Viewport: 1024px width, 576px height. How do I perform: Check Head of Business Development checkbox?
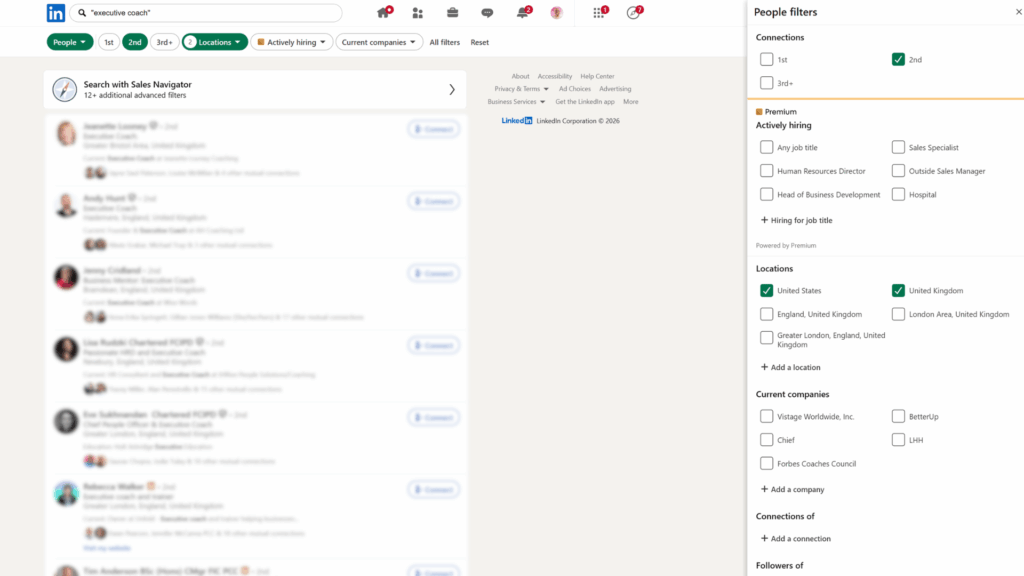tap(767, 195)
